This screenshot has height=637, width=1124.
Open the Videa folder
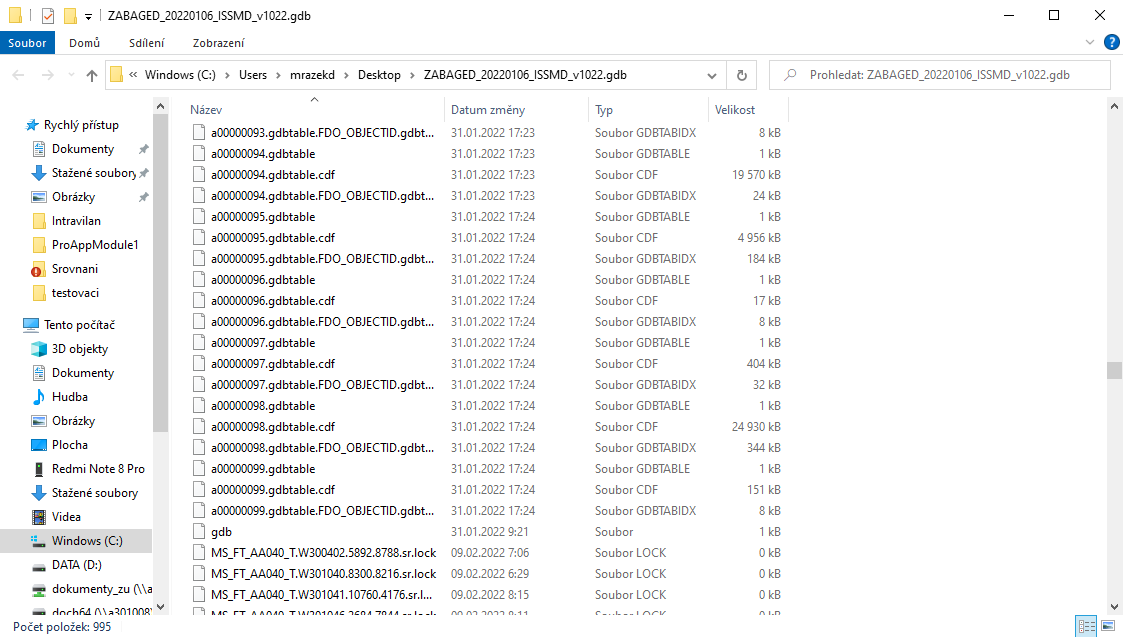coord(66,517)
